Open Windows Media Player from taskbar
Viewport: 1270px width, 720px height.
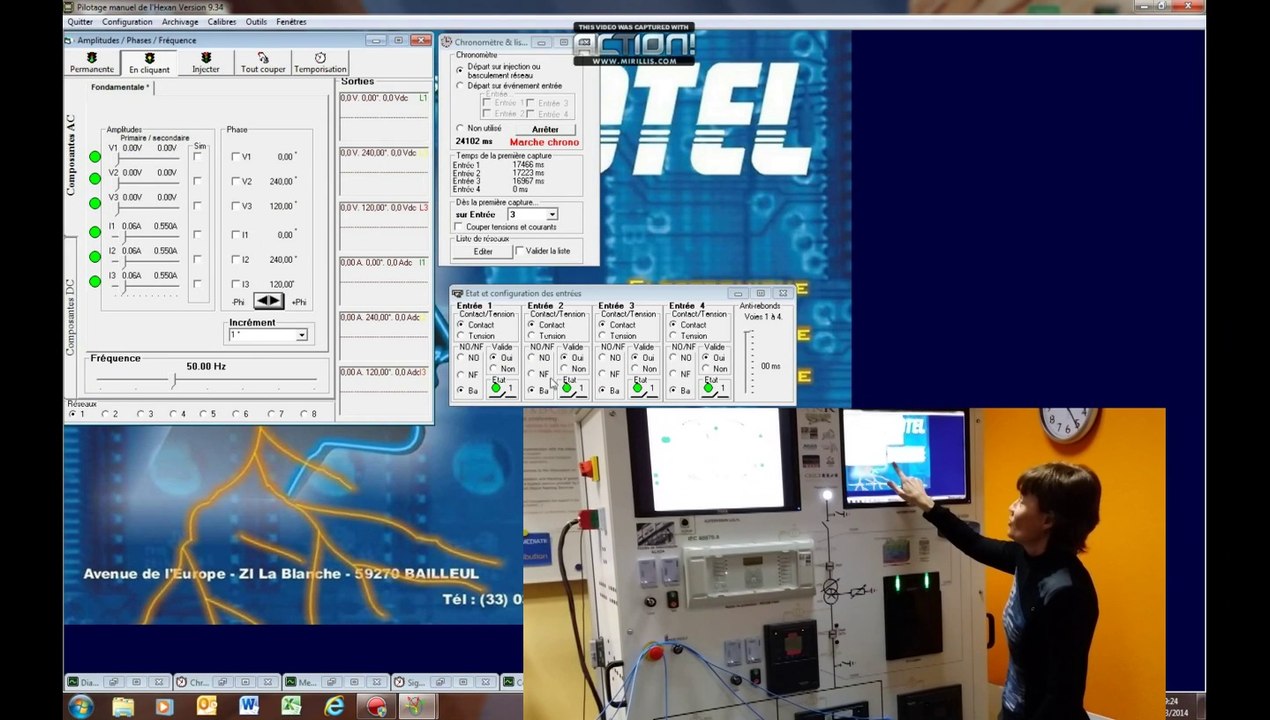pos(164,706)
